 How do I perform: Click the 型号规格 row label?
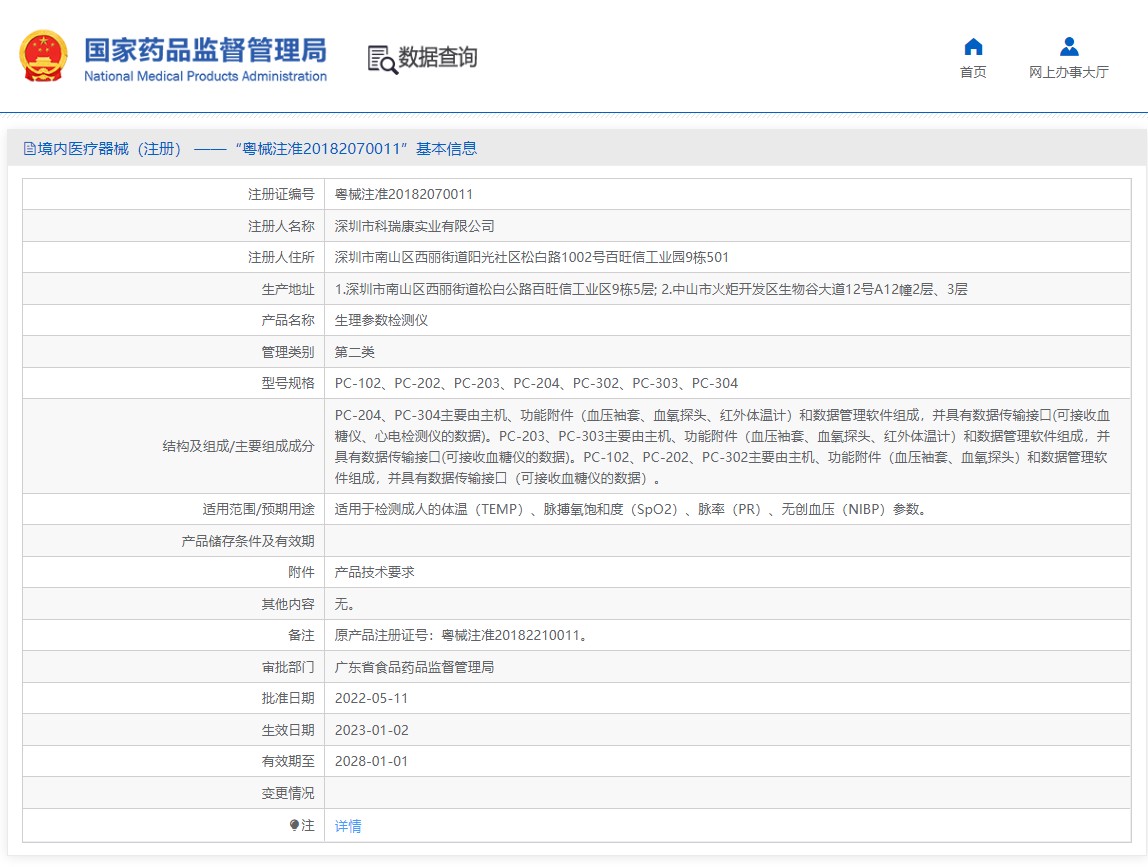coord(288,383)
